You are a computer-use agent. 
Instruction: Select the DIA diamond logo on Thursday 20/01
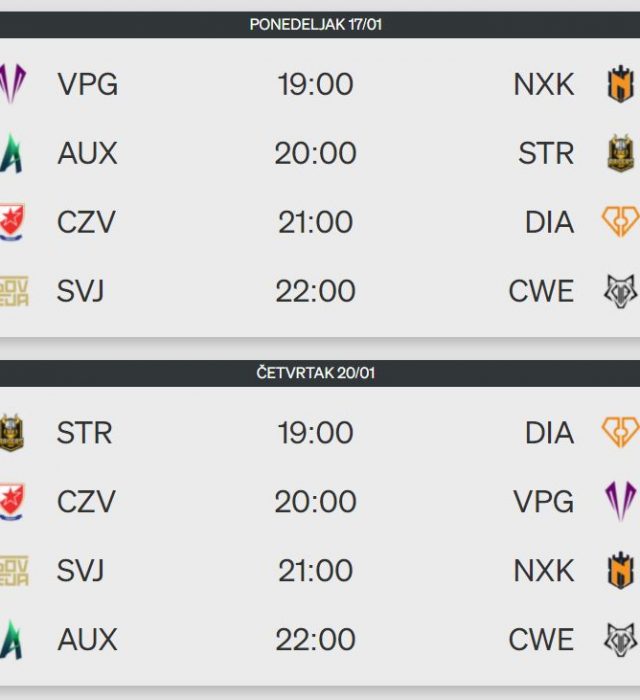click(x=619, y=432)
